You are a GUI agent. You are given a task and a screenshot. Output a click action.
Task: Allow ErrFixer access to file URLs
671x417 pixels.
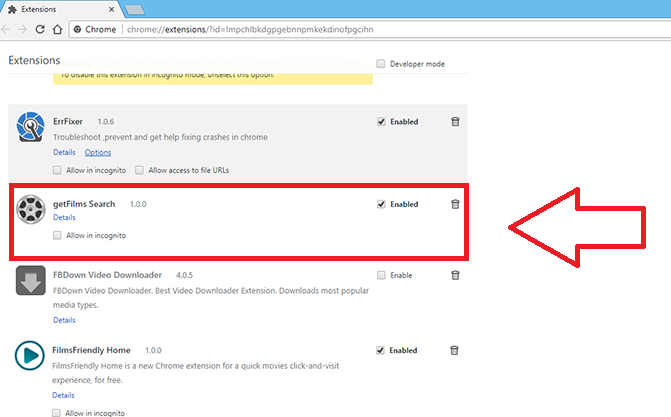click(x=139, y=170)
